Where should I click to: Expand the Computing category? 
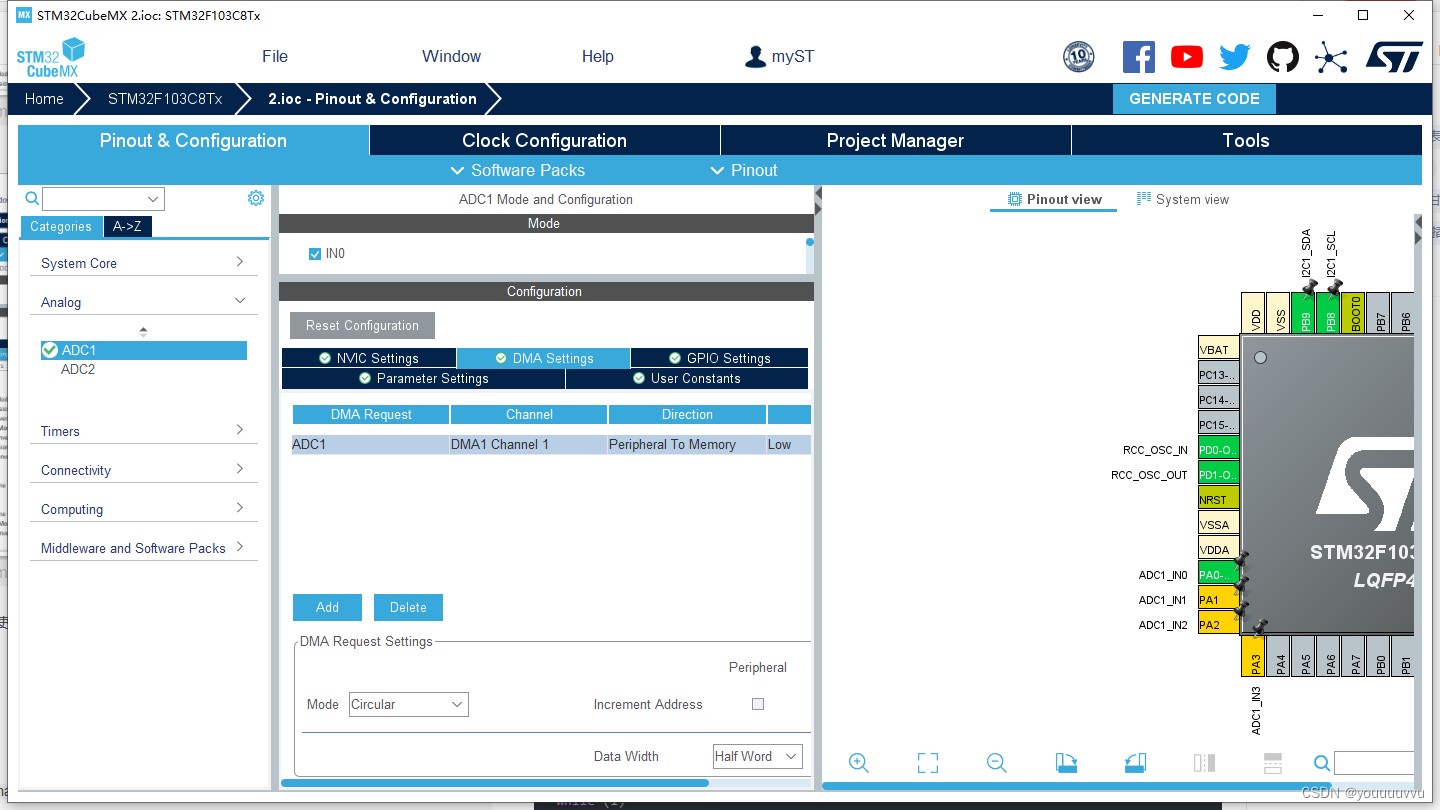(x=143, y=509)
